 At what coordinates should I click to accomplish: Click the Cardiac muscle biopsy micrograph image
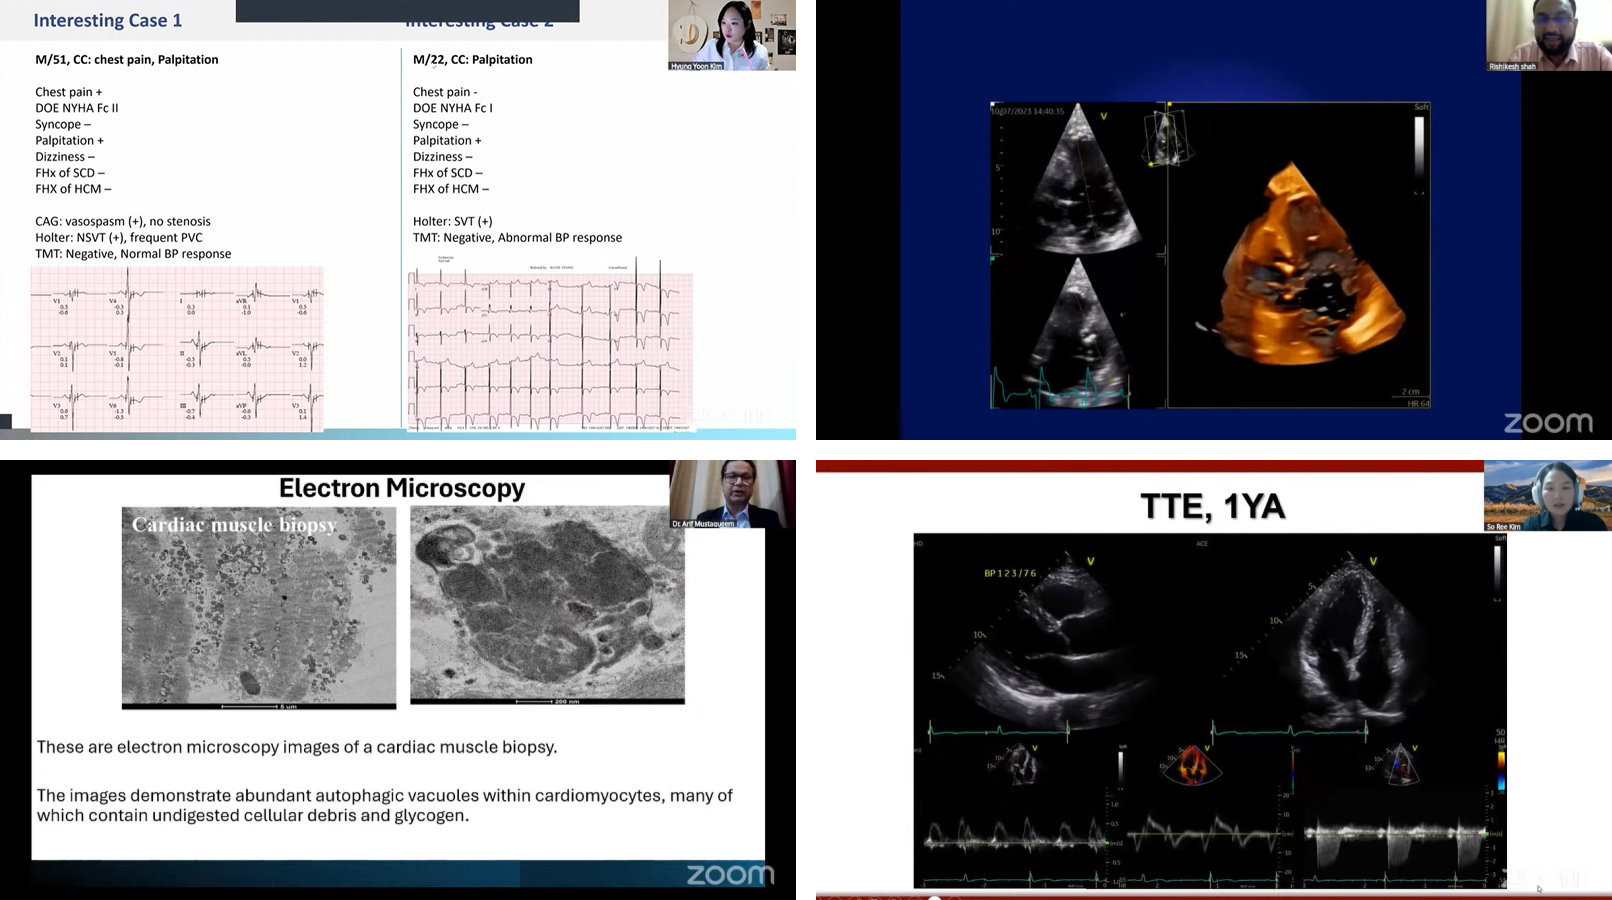tap(258, 606)
